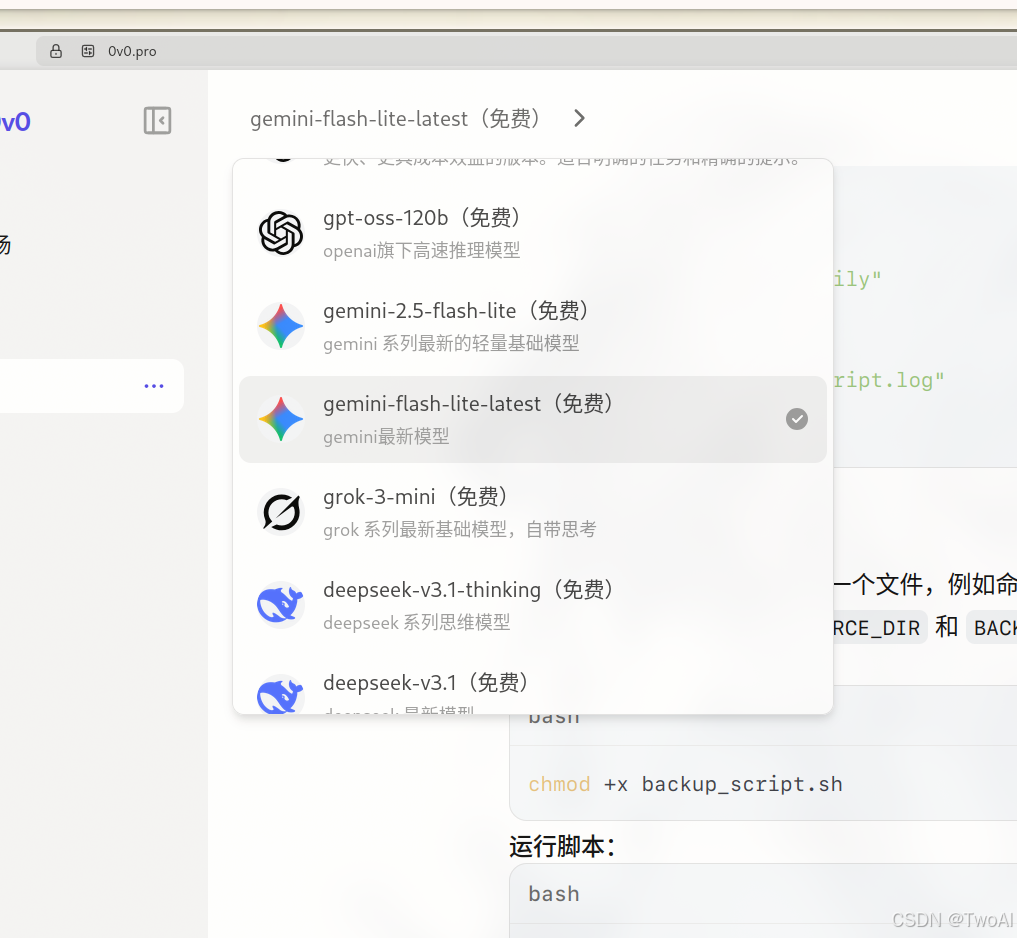Image resolution: width=1017 pixels, height=938 pixels.
Task: Click the lock icon in address bar
Action: coord(56,51)
